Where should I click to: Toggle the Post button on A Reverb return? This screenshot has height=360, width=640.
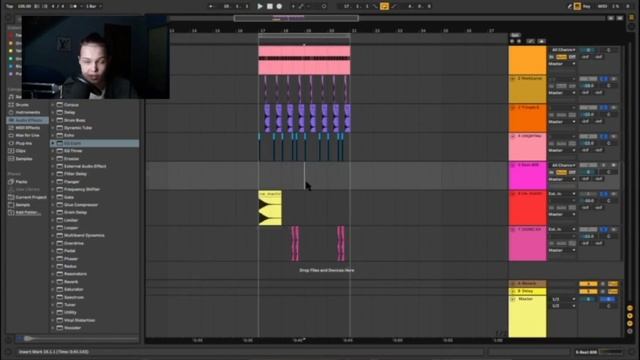coord(613,284)
